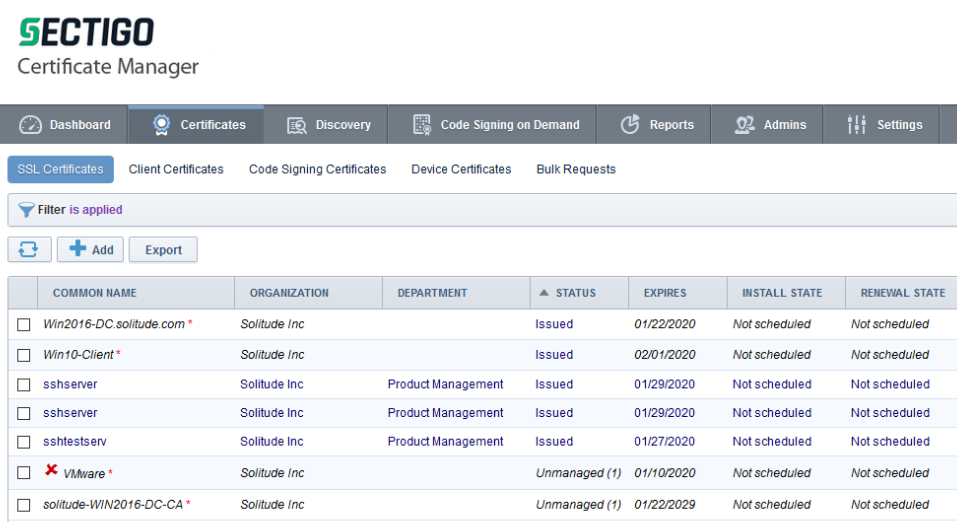Click the Admins people icon
957x522 pixels.
744,125
